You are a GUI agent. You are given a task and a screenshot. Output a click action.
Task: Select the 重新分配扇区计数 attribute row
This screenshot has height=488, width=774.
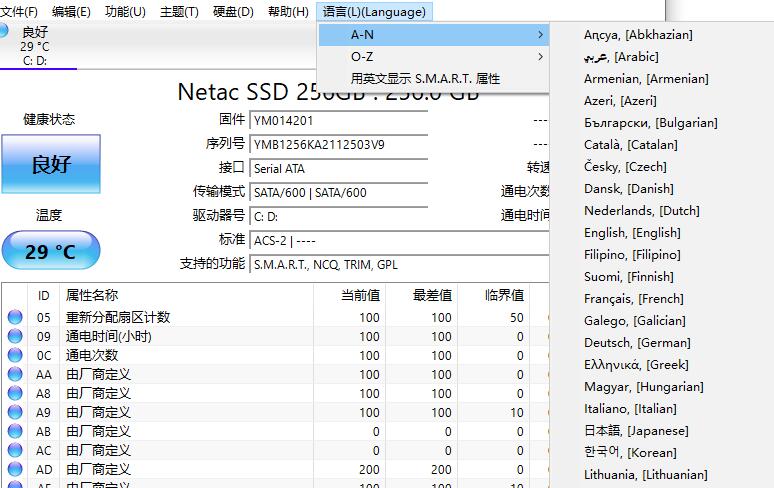click(275, 317)
